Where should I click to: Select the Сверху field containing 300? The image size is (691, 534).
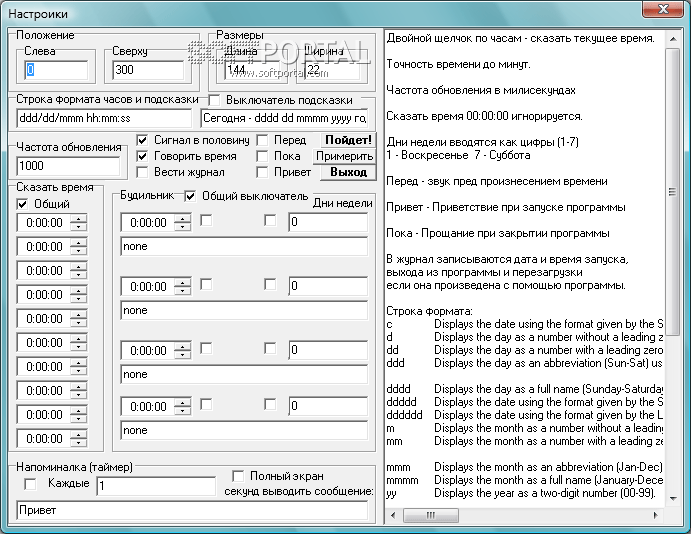(148, 70)
